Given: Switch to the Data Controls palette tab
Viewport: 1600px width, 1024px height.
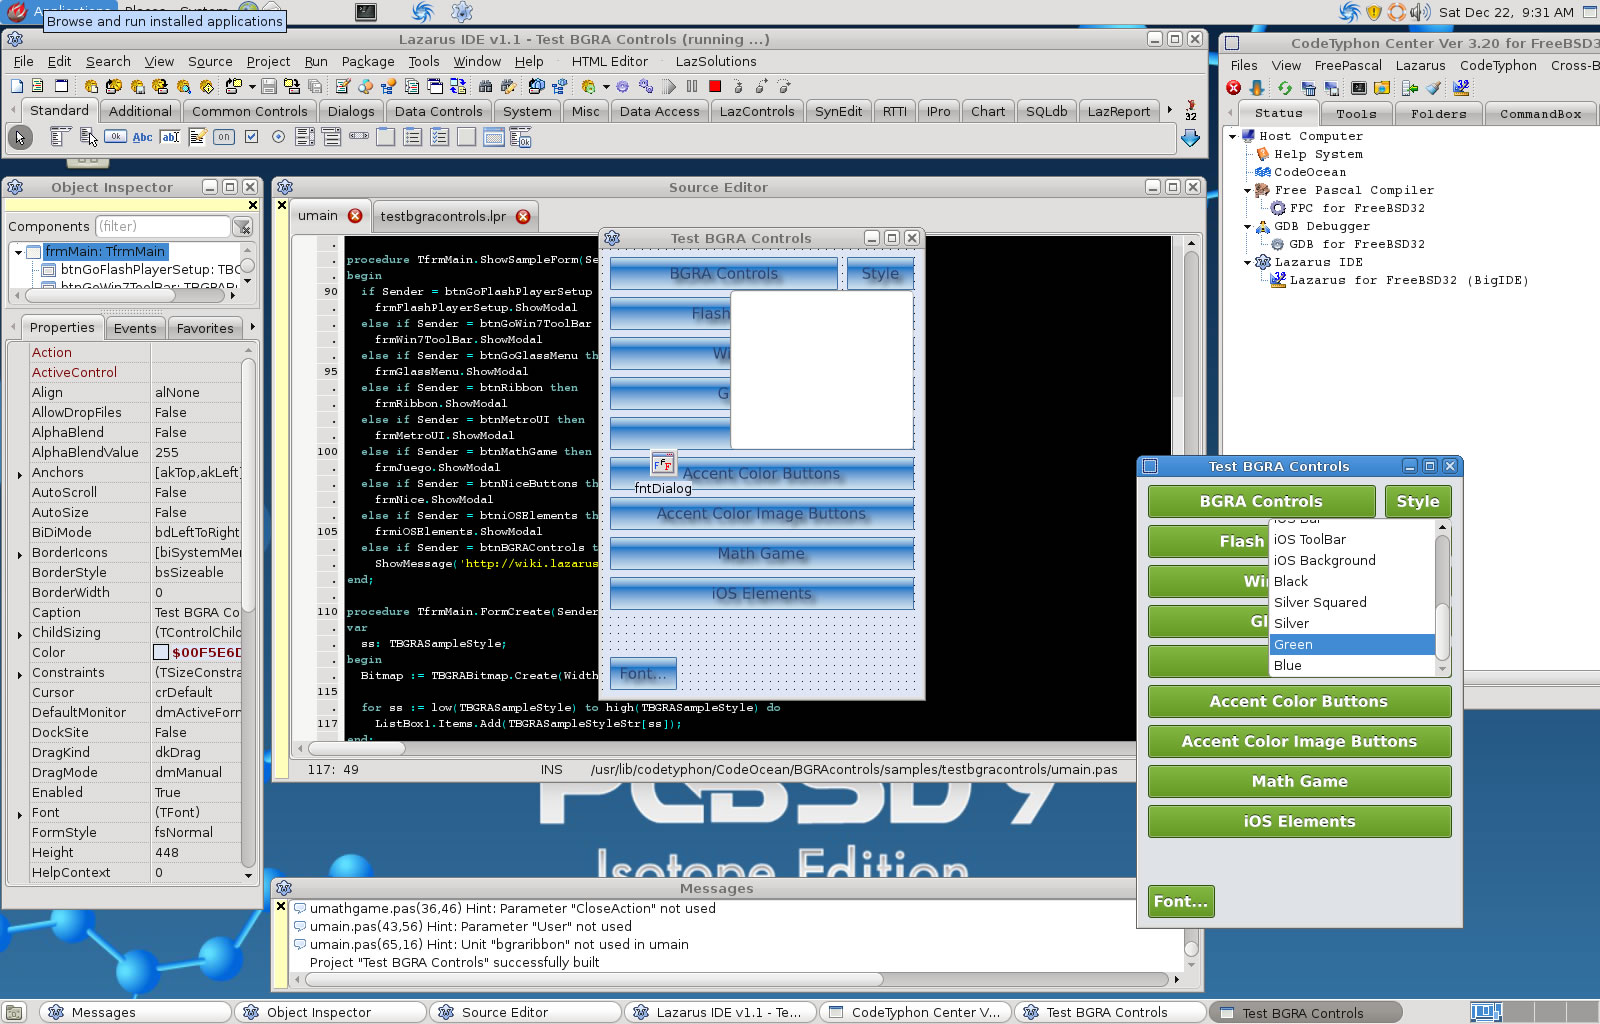Looking at the screenshot, I should click(x=438, y=111).
